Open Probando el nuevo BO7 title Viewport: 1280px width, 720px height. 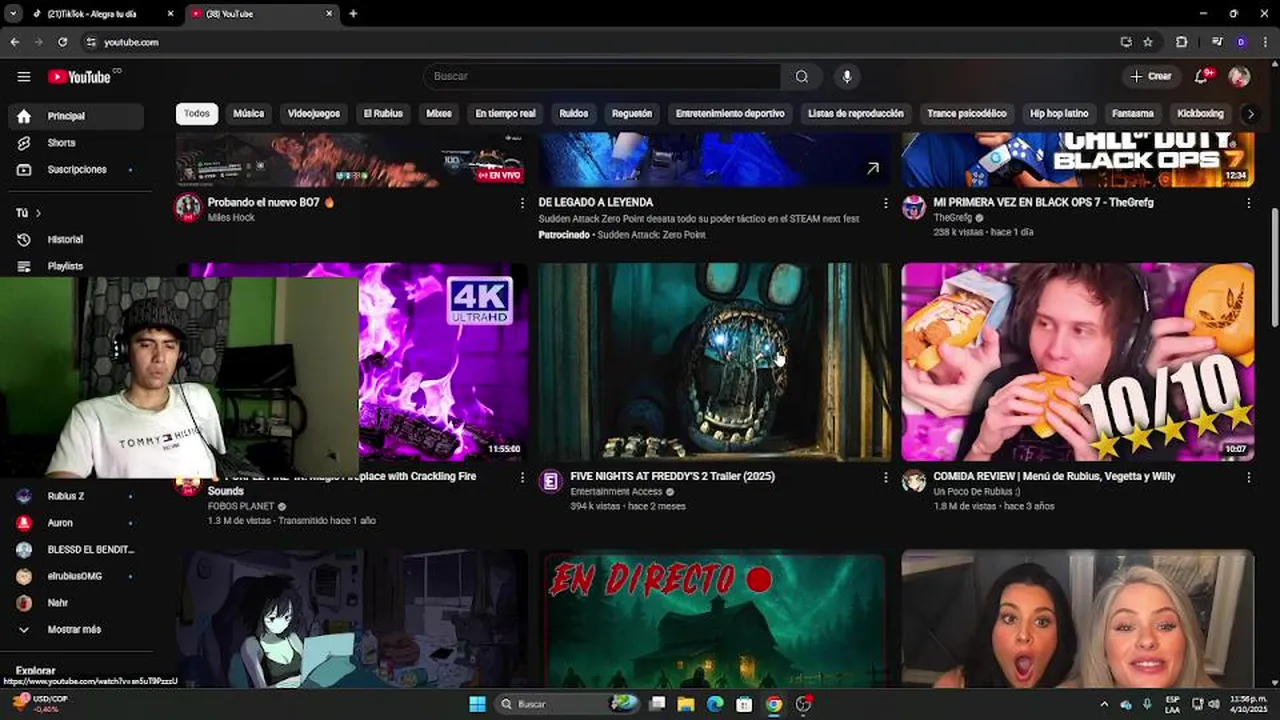click(x=270, y=202)
